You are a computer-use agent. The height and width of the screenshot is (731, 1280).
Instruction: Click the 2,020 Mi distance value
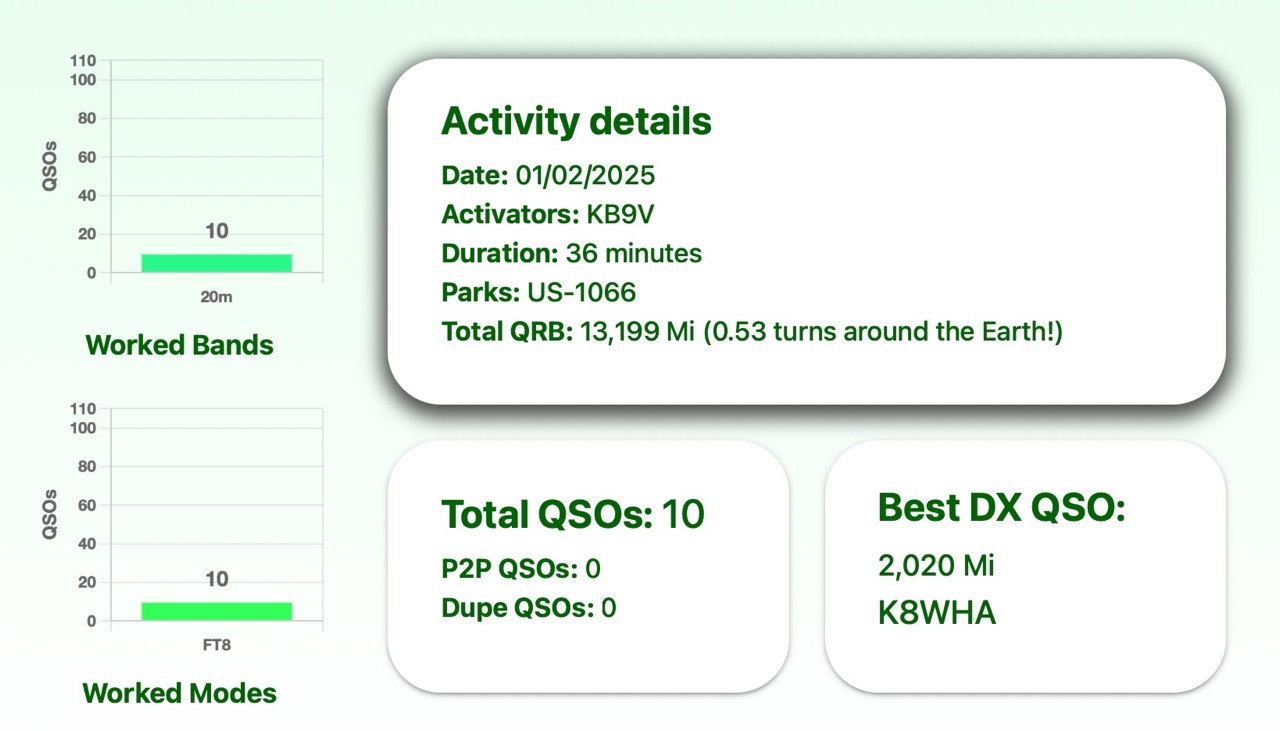tap(936, 566)
